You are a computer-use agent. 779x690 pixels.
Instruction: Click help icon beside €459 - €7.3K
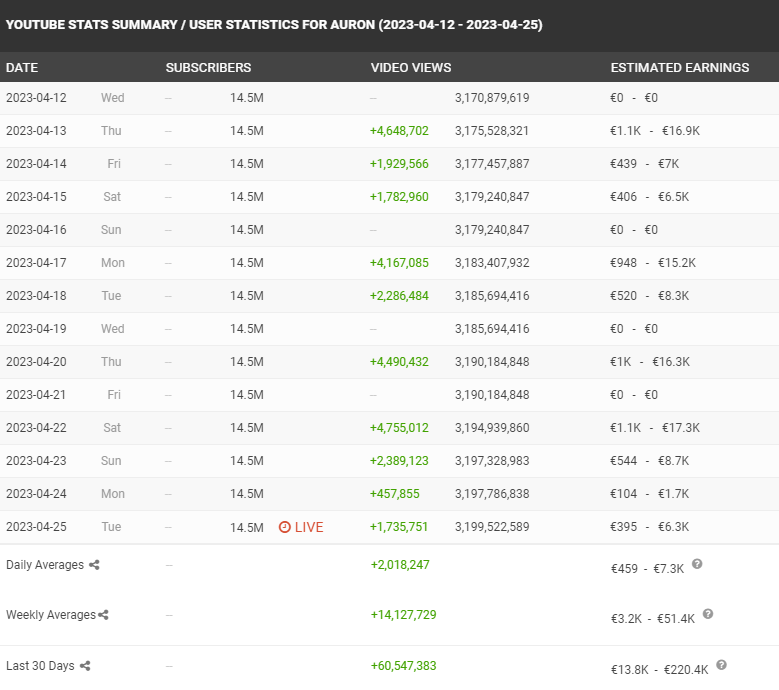(x=697, y=564)
